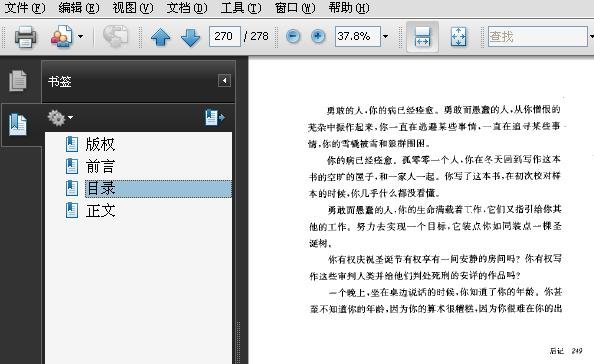This screenshot has height=364, width=594.
Task: Zoom in with the plus button
Action: click(x=318, y=36)
